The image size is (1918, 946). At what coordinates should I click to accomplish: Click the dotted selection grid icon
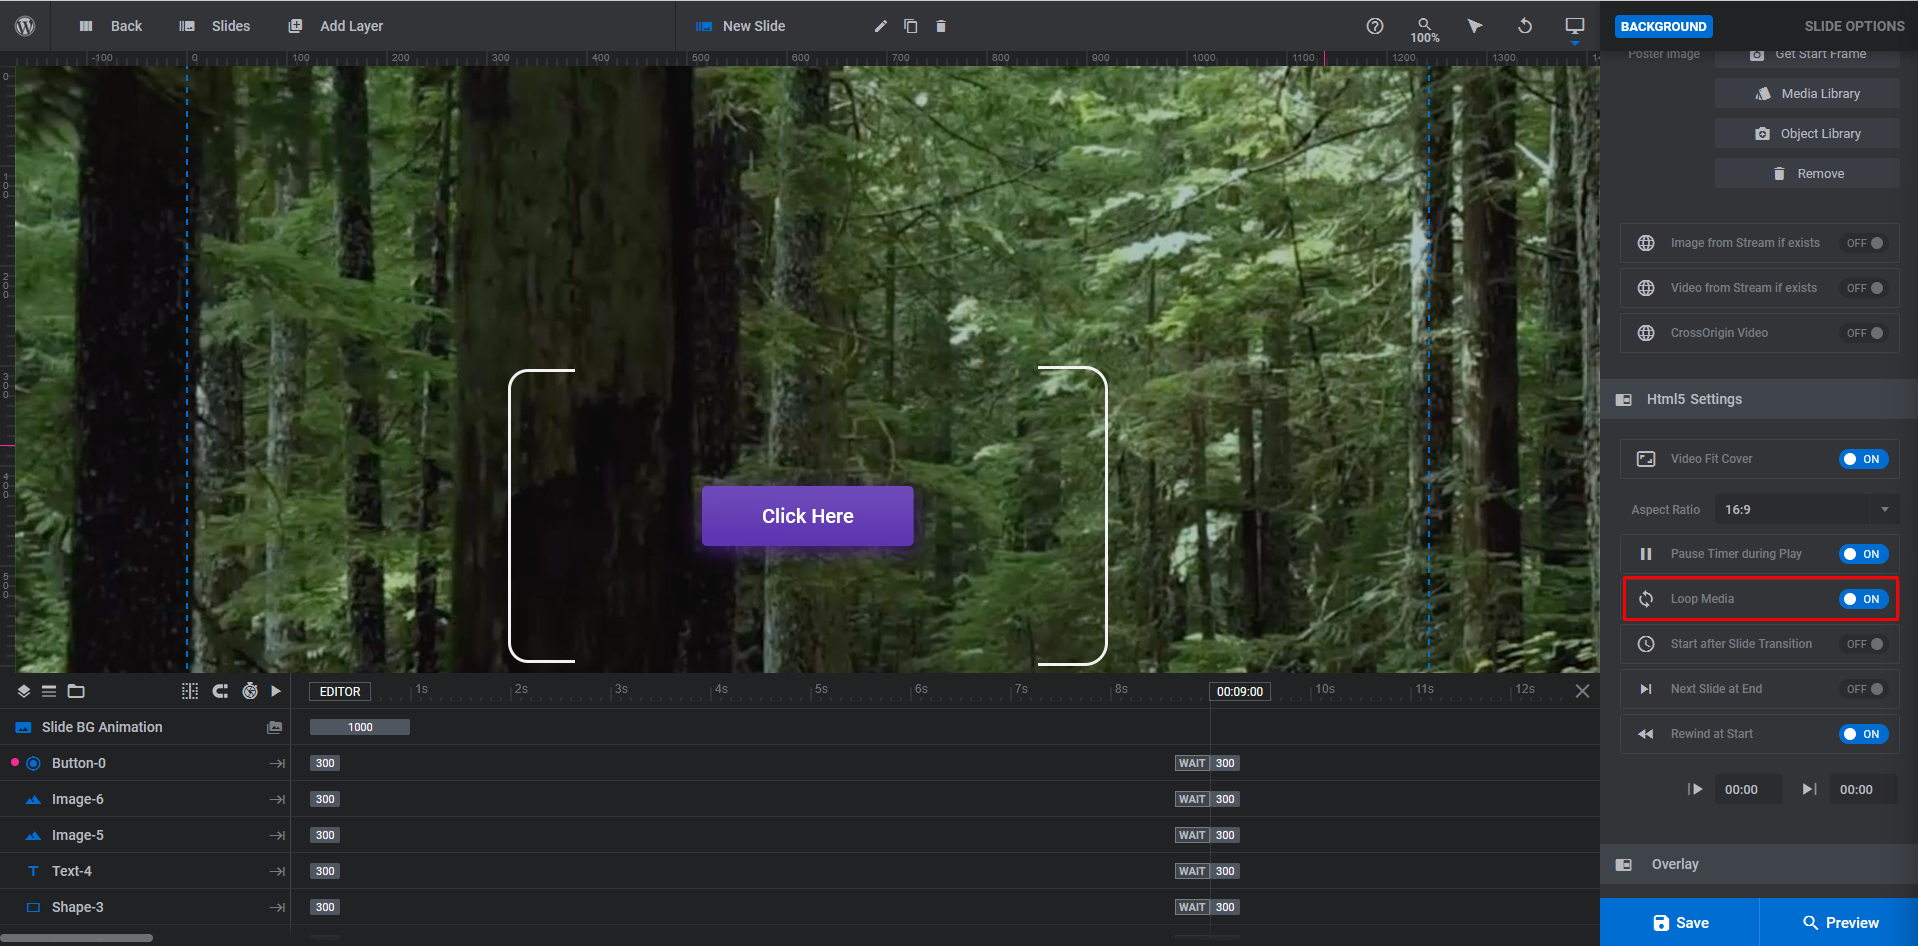[x=190, y=691]
